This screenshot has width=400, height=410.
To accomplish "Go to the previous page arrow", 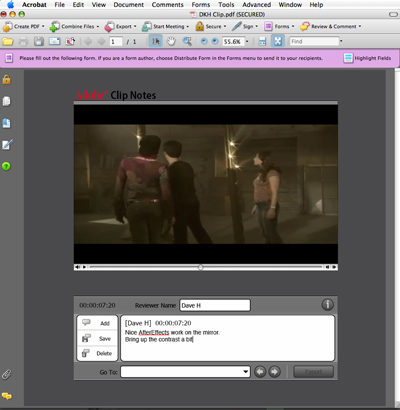I will [x=88, y=41].
